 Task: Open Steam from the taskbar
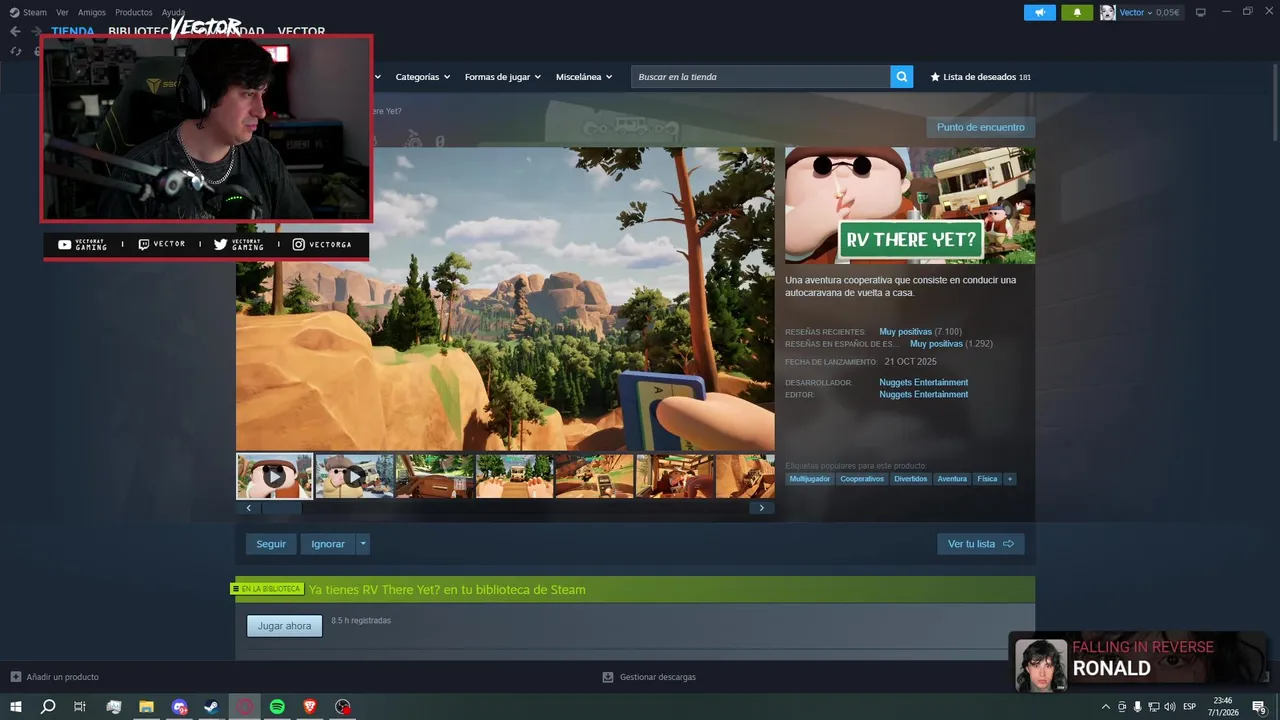(x=212, y=707)
